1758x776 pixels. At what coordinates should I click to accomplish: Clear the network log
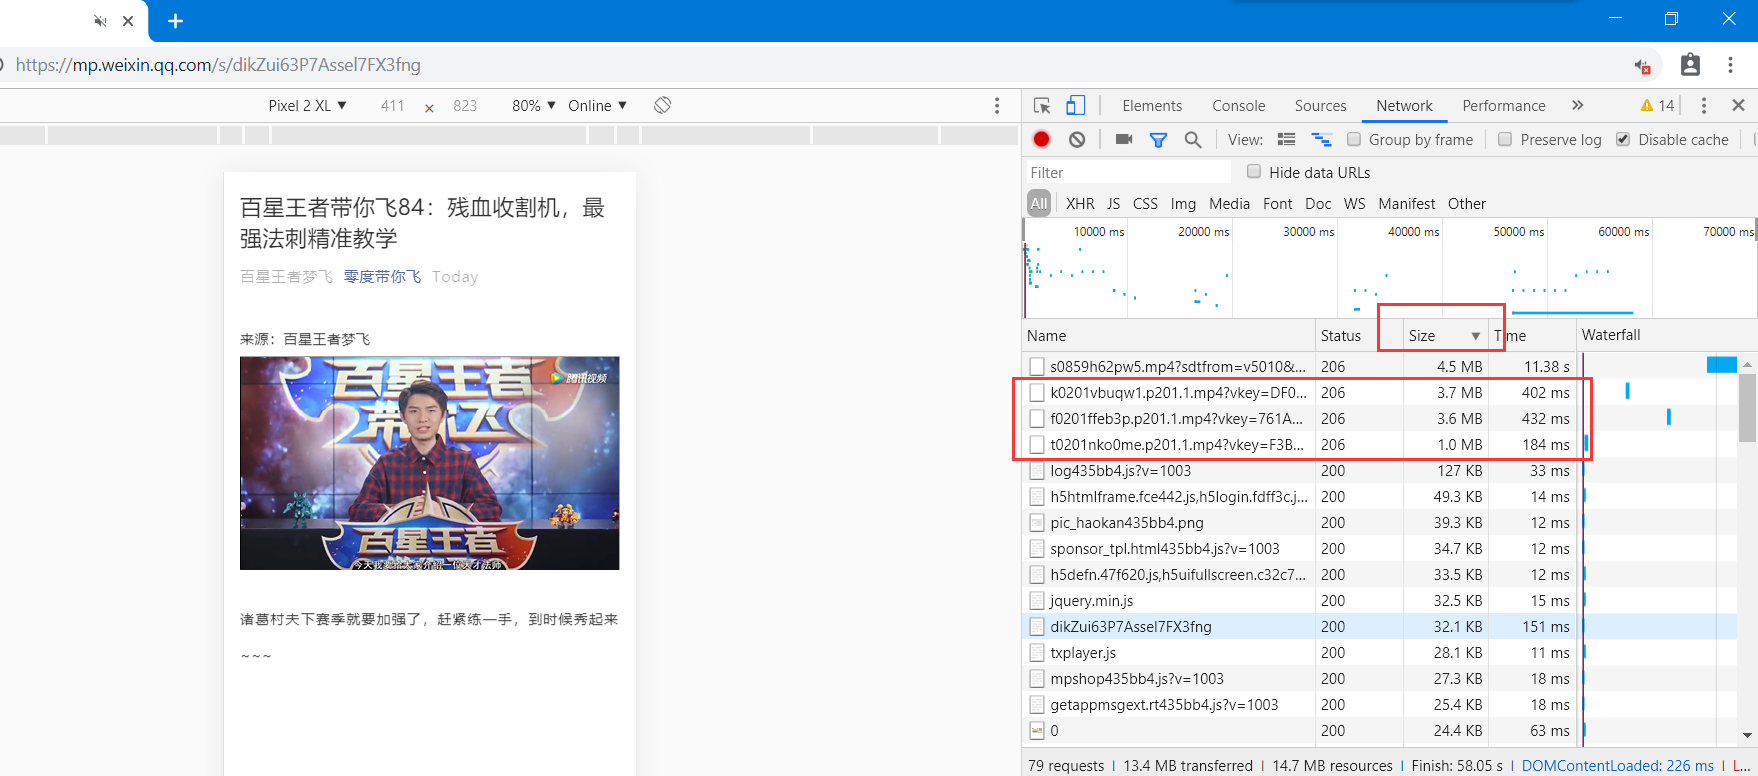[x=1077, y=140]
